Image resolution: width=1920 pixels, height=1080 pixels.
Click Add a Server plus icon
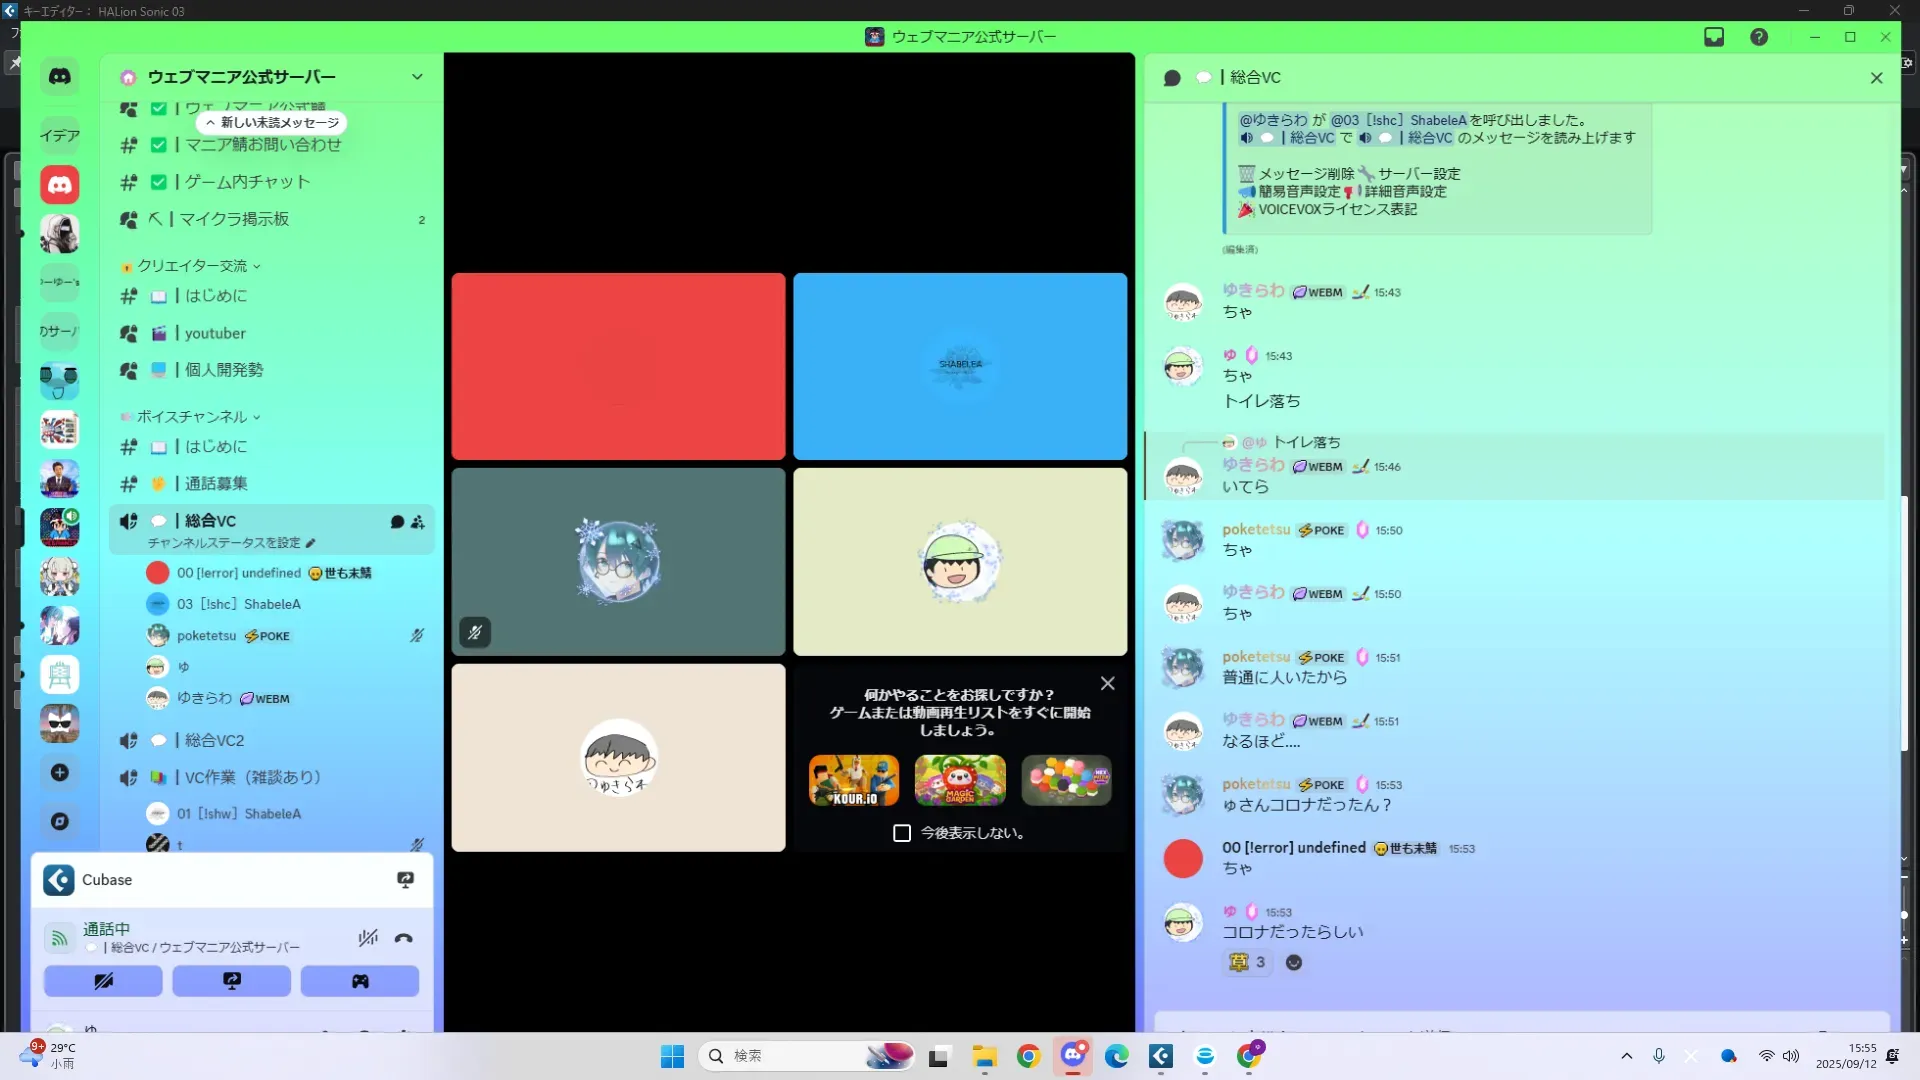(60, 772)
